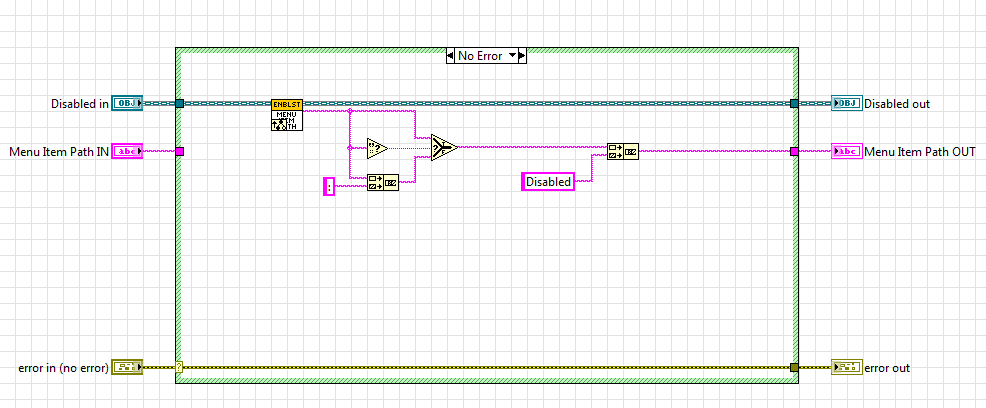Viewport: 986px width, 408px height.
Task: Click the Disabled out indicator terminal
Action: [x=846, y=103]
